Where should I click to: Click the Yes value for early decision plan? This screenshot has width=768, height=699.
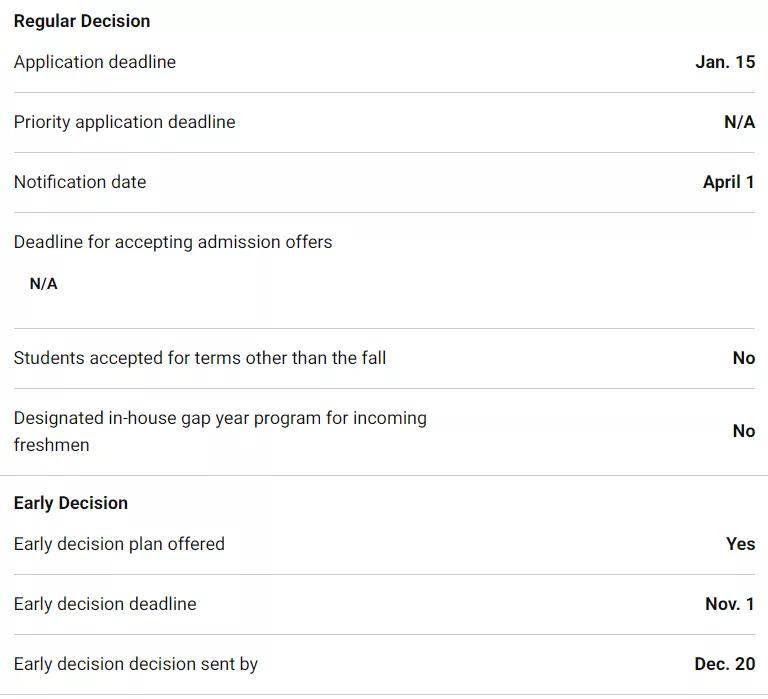point(740,544)
